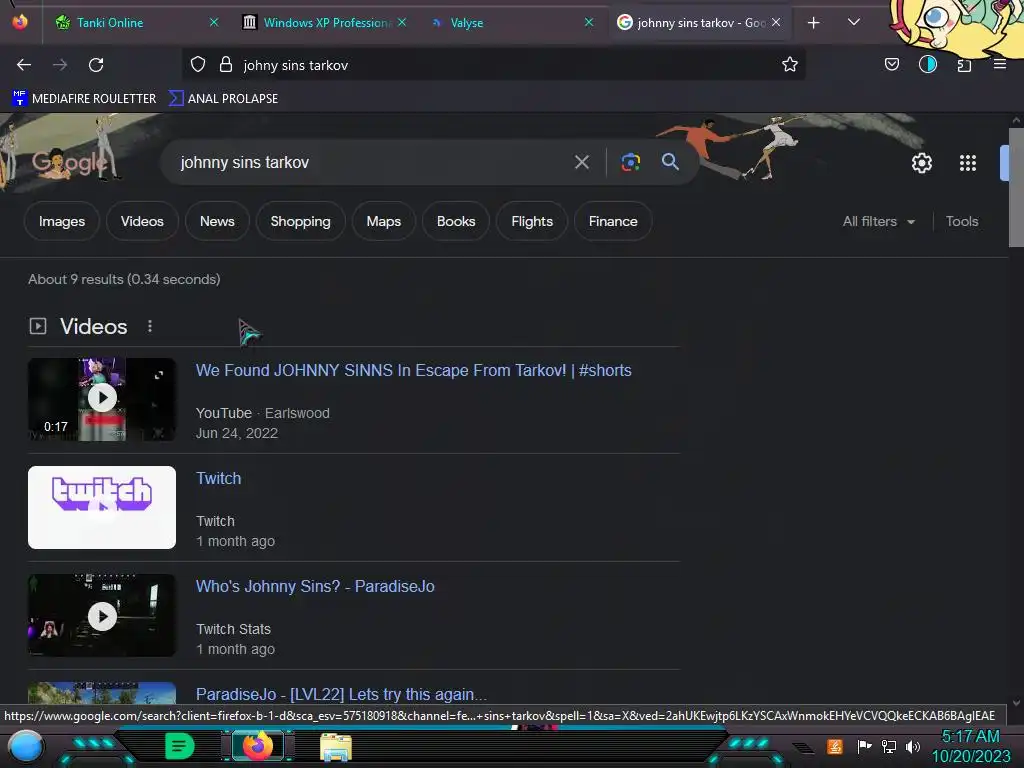Click the orange Java tray icon
Screen dimensions: 1024x768
click(835, 746)
